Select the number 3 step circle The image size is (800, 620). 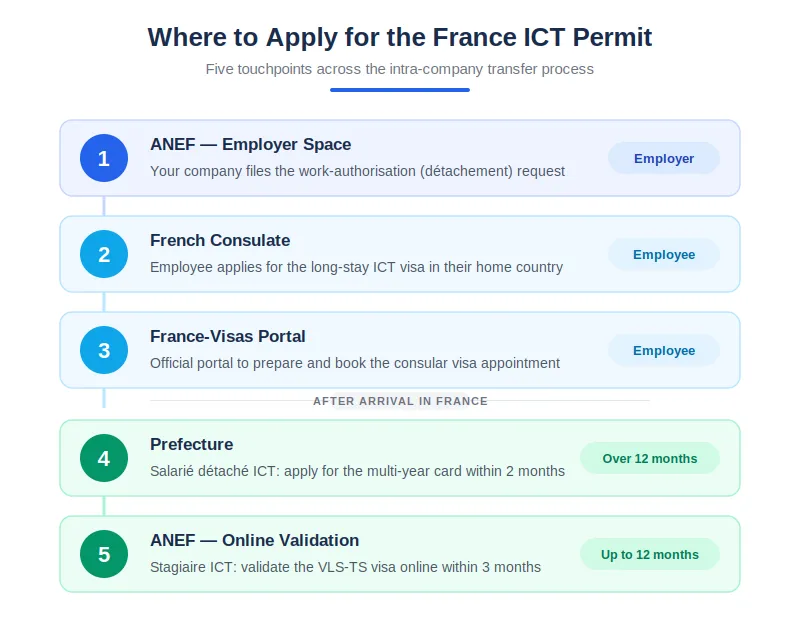click(x=104, y=350)
